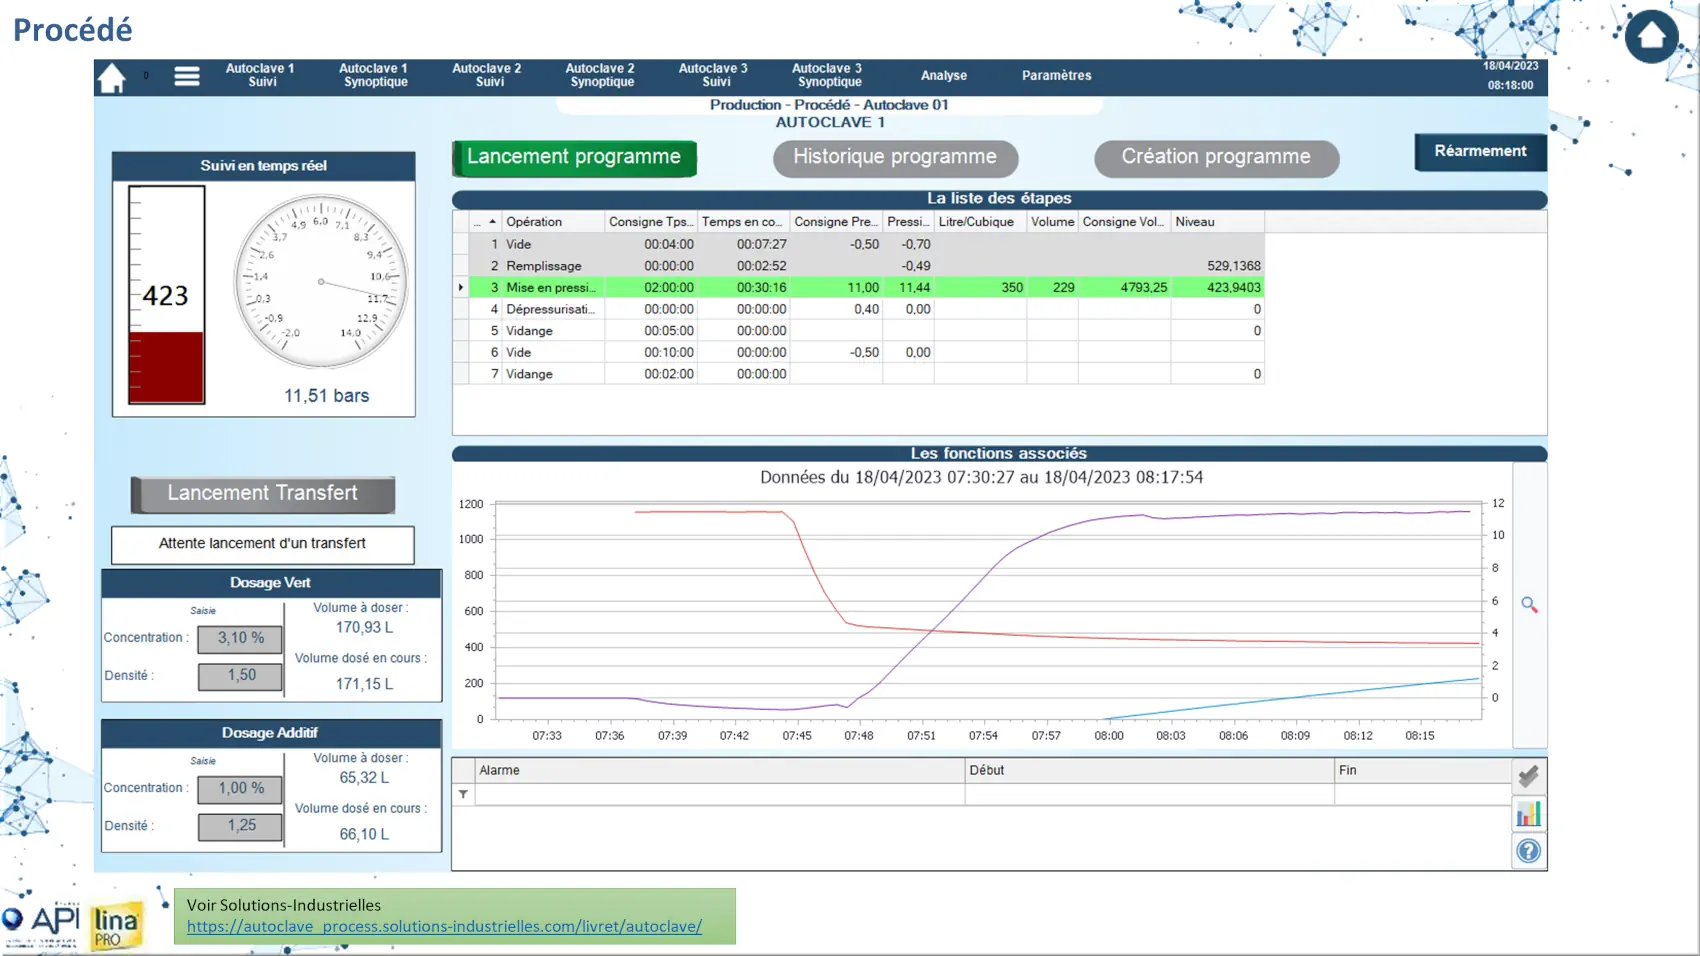The image size is (1700, 956).
Task: Switch to Autoclave 1 Synoptique tab
Action: pyautogui.click(x=375, y=76)
